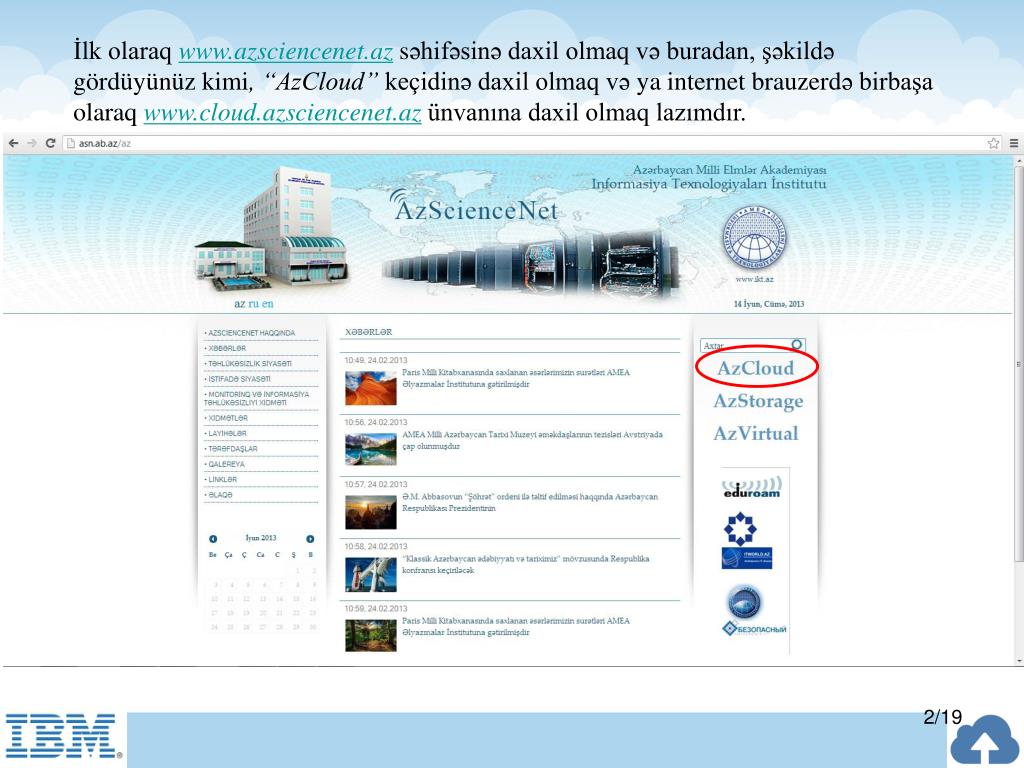Open the AzStorage link
The height and width of the screenshot is (768, 1024).
coord(758,401)
